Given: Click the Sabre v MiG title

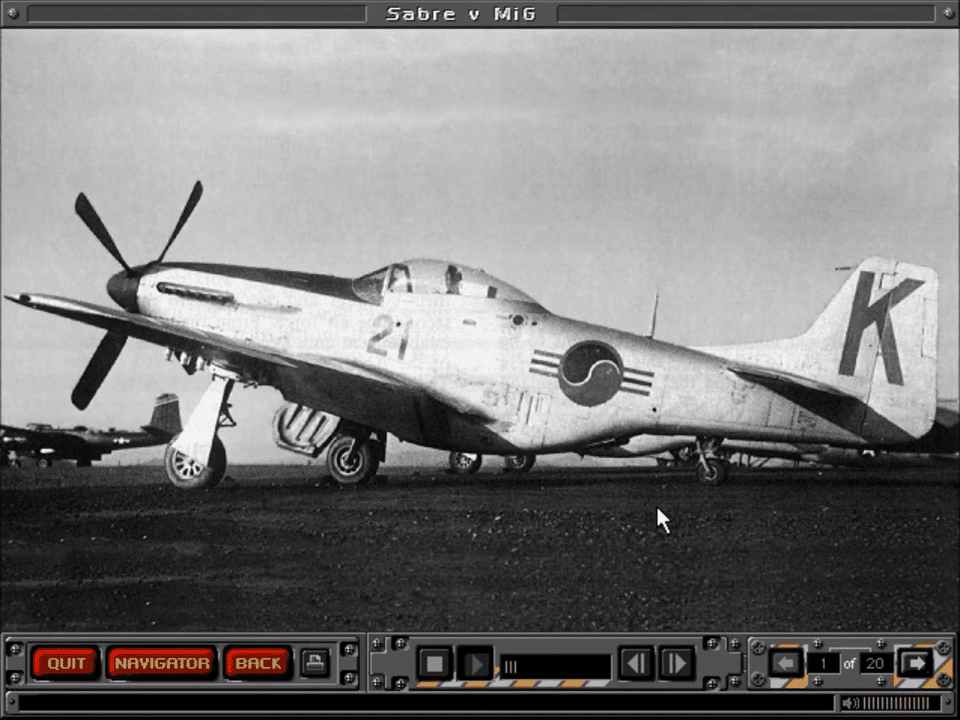Looking at the screenshot, I should [461, 13].
